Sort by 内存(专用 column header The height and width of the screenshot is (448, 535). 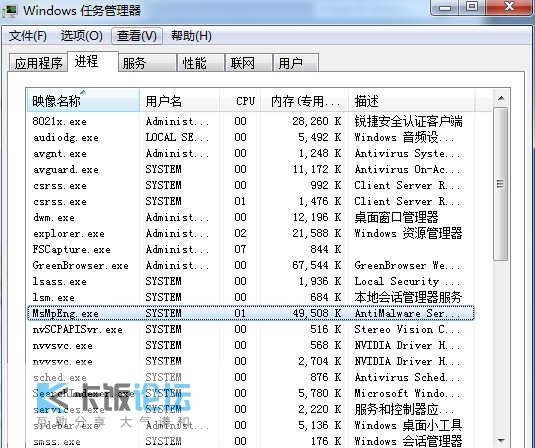click(304, 101)
